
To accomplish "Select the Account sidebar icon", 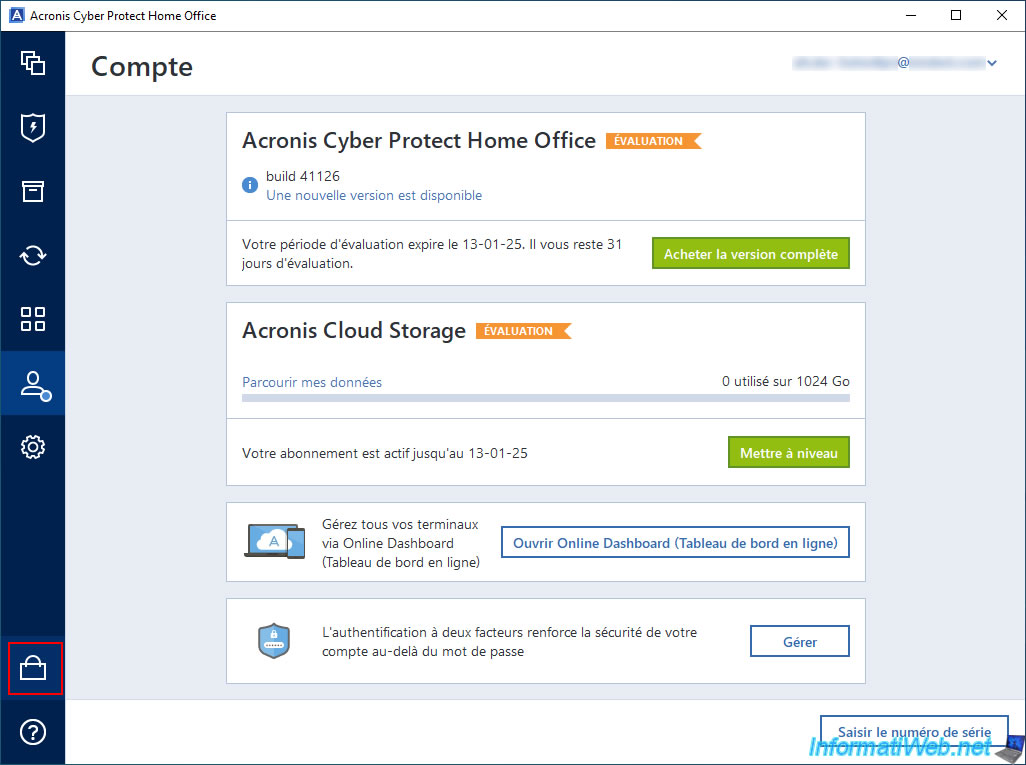I will click(x=33, y=383).
